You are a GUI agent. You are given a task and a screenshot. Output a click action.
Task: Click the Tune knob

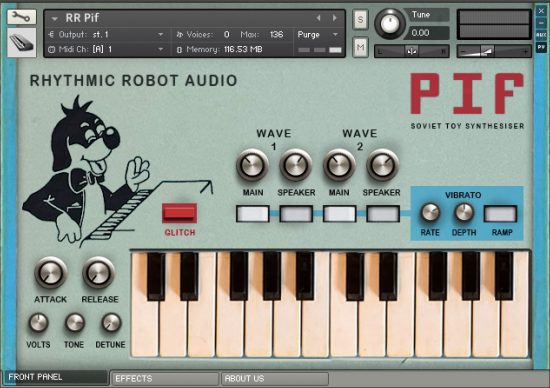(389, 24)
